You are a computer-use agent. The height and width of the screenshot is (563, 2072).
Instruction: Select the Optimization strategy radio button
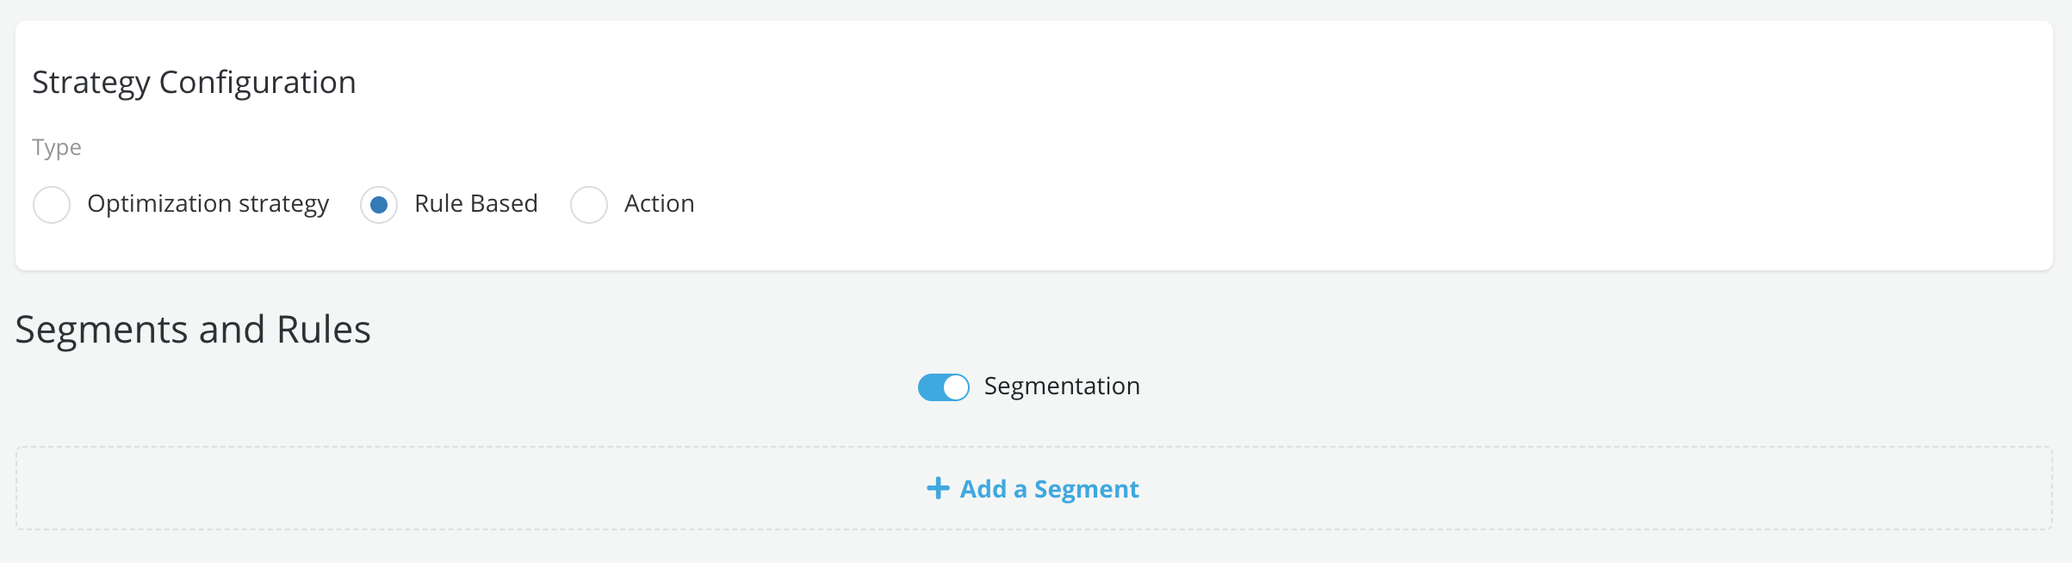52,205
